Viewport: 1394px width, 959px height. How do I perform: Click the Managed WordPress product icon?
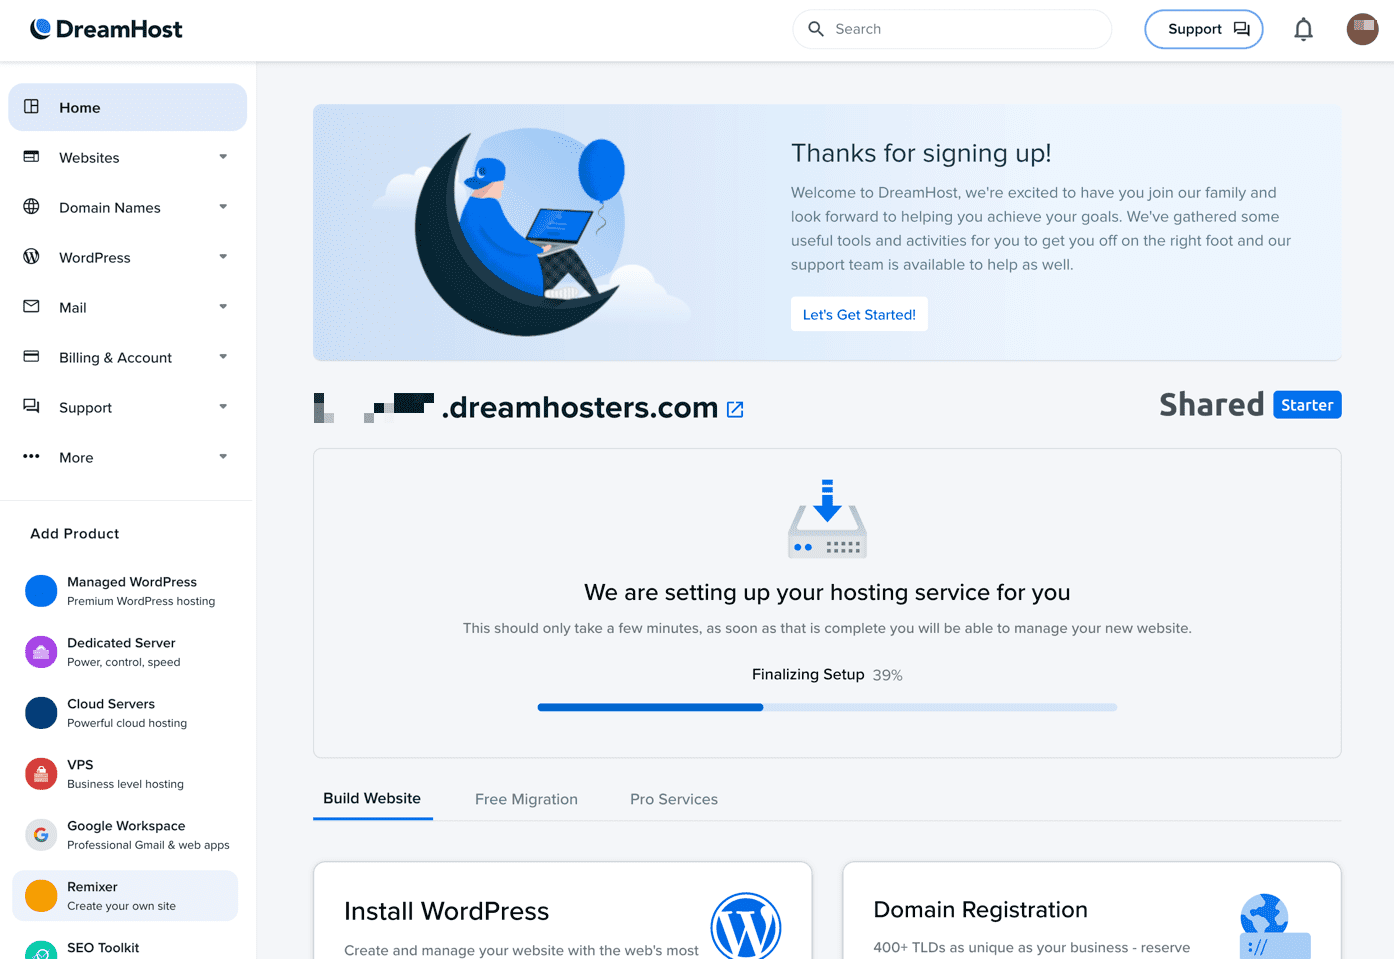41,591
